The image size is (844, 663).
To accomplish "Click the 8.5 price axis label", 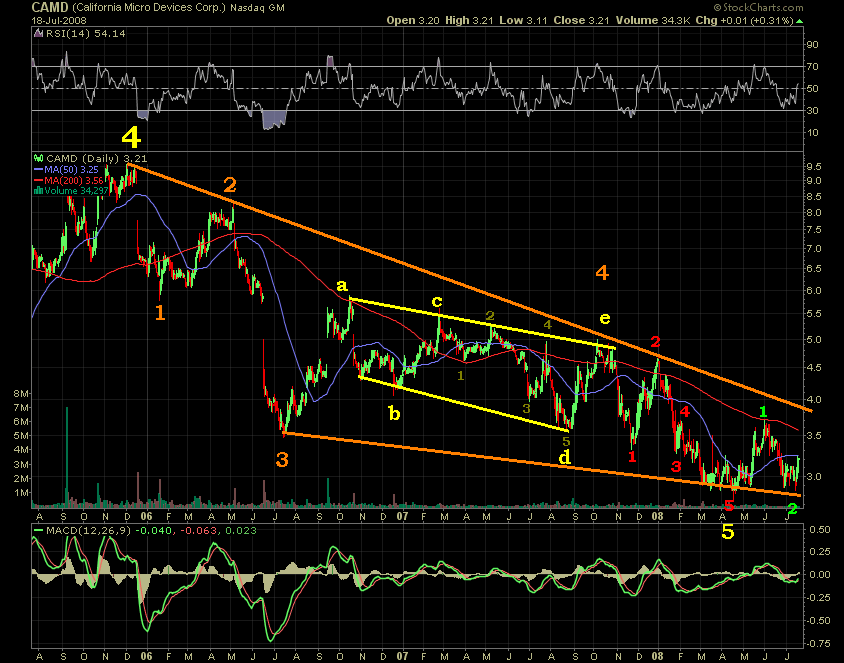I will 814,197.
